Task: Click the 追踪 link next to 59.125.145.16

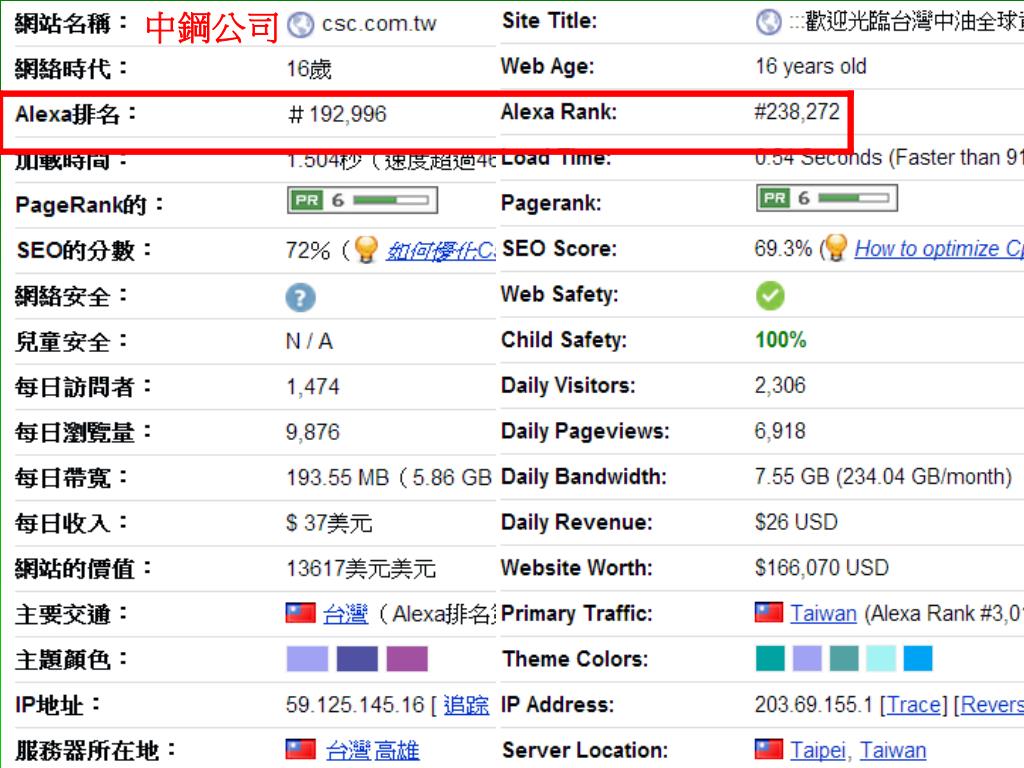Action: tap(466, 705)
